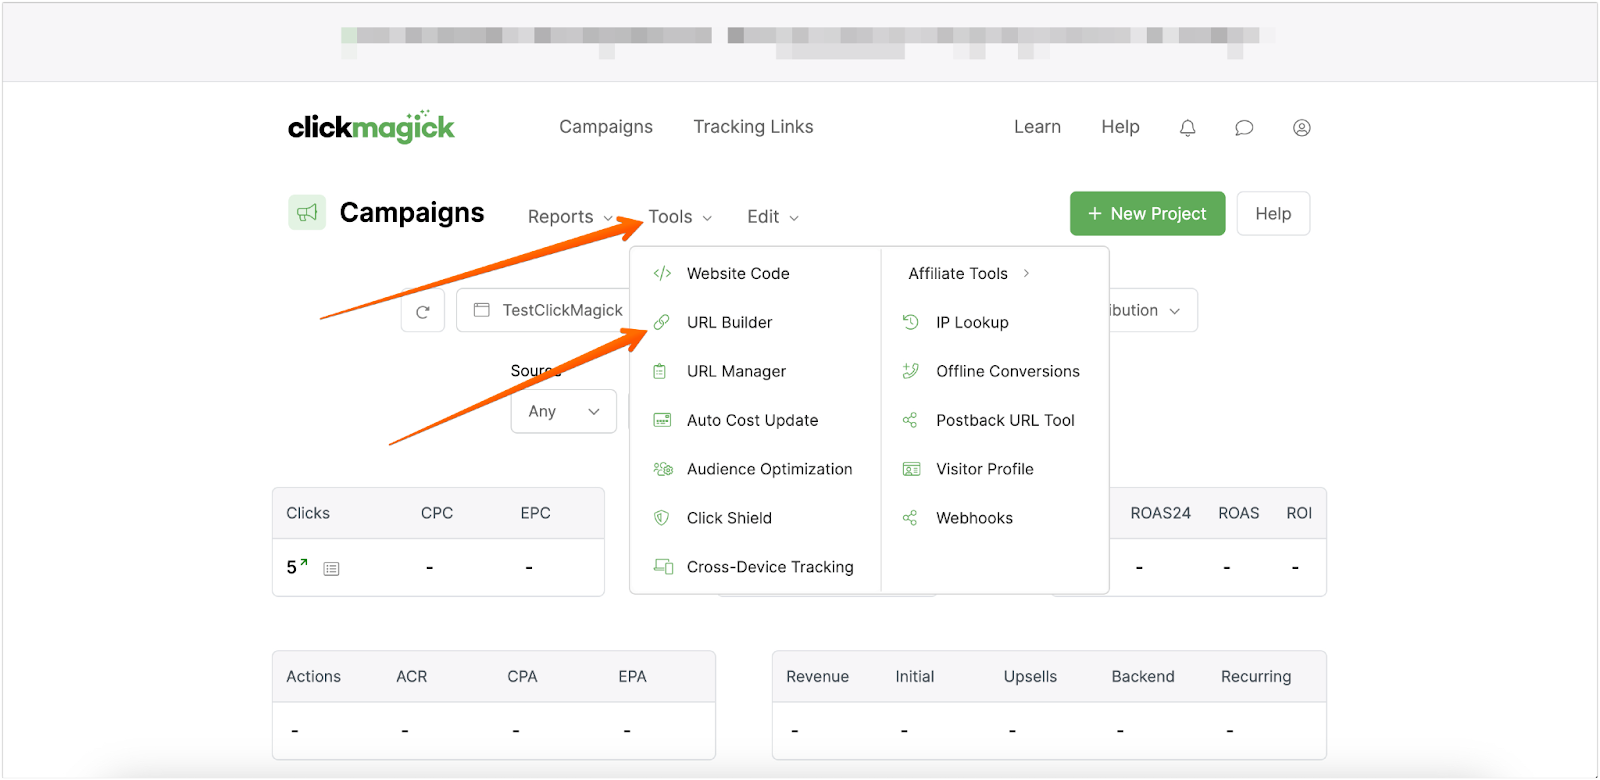This screenshot has height=780, width=1600.
Task: Select URL Builder from Tools menu
Action: tap(729, 323)
